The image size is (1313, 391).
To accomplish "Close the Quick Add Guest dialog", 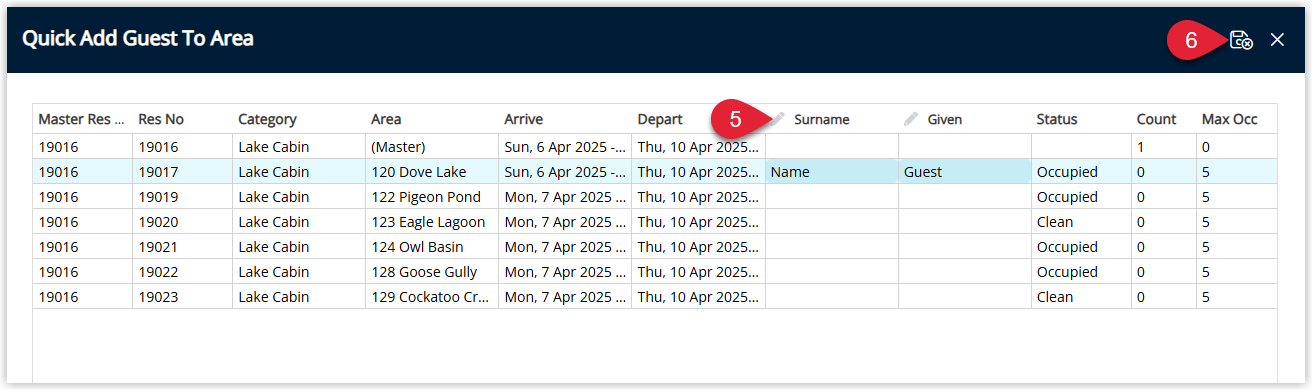I will point(1277,40).
